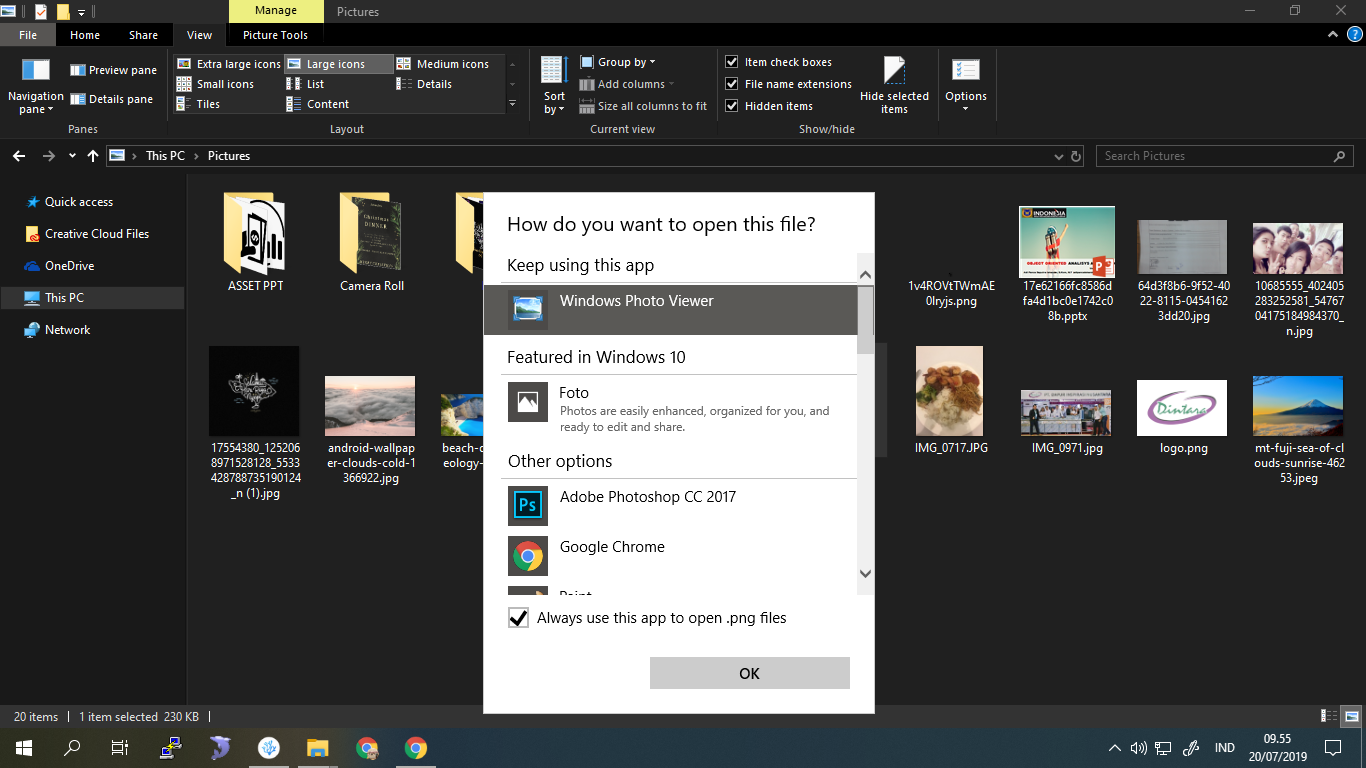Switch to the Share ribbon tab
This screenshot has width=1366, height=768.
[143, 35]
